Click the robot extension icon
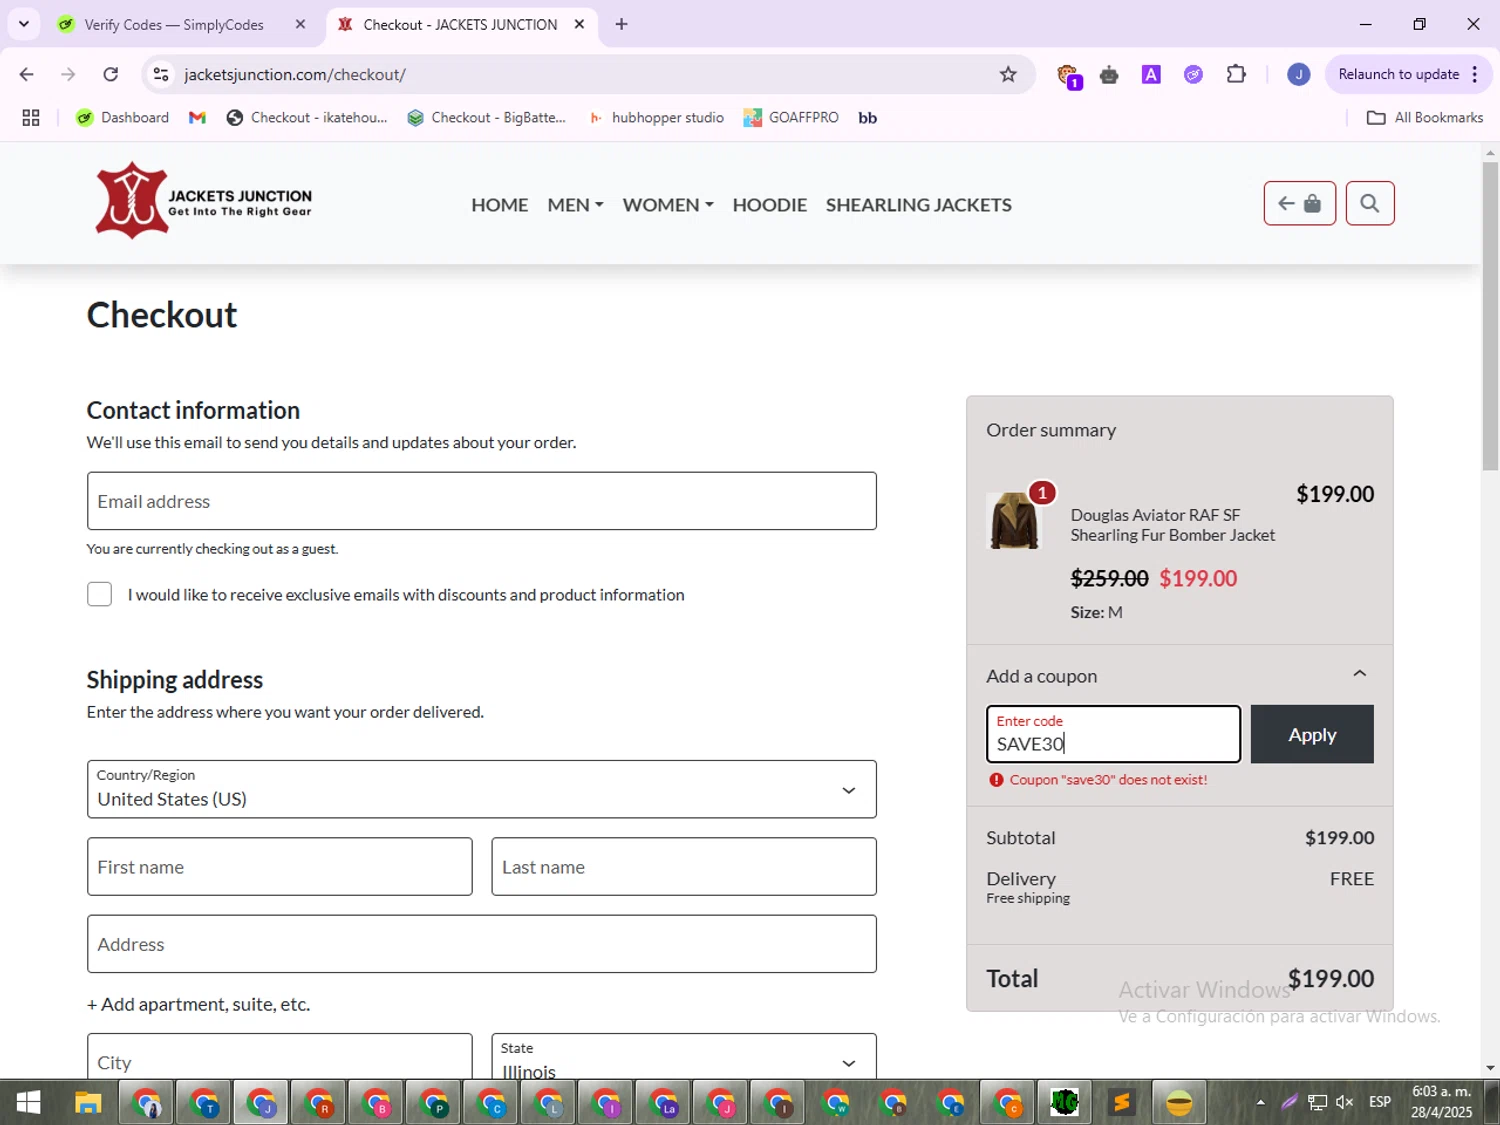 pyautogui.click(x=1109, y=74)
